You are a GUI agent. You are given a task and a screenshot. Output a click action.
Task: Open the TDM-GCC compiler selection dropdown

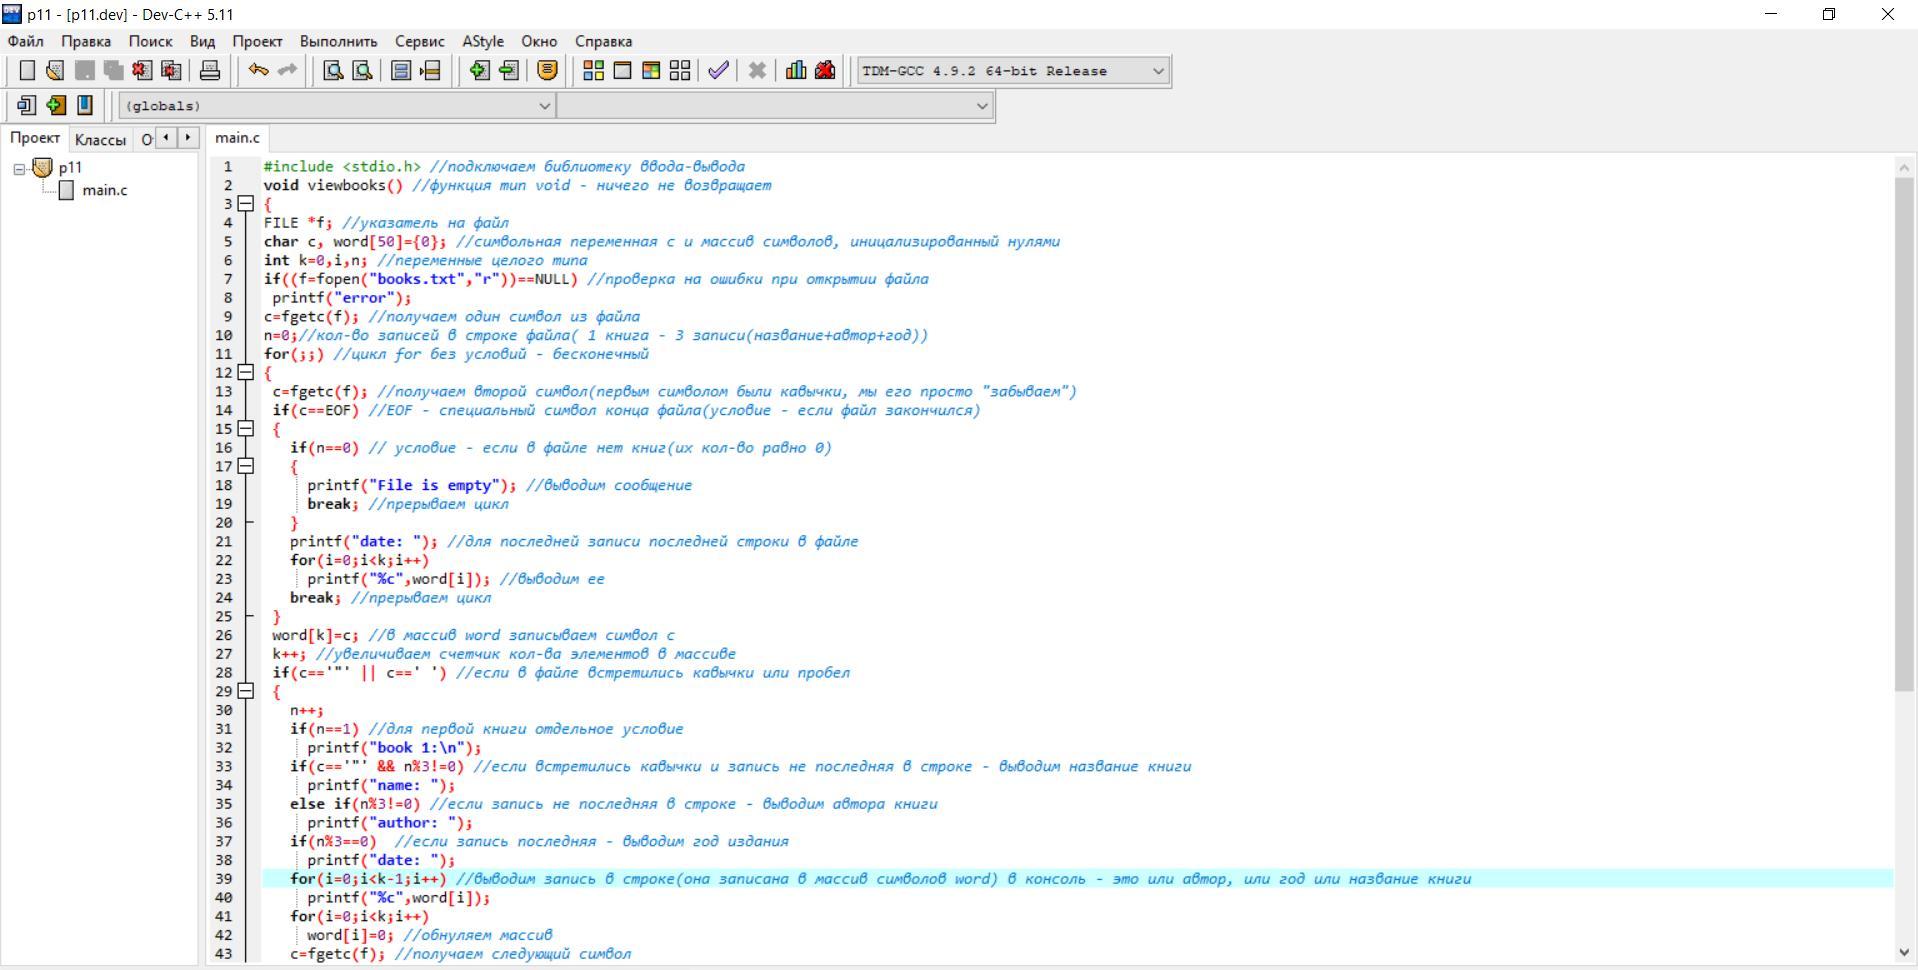point(1012,71)
